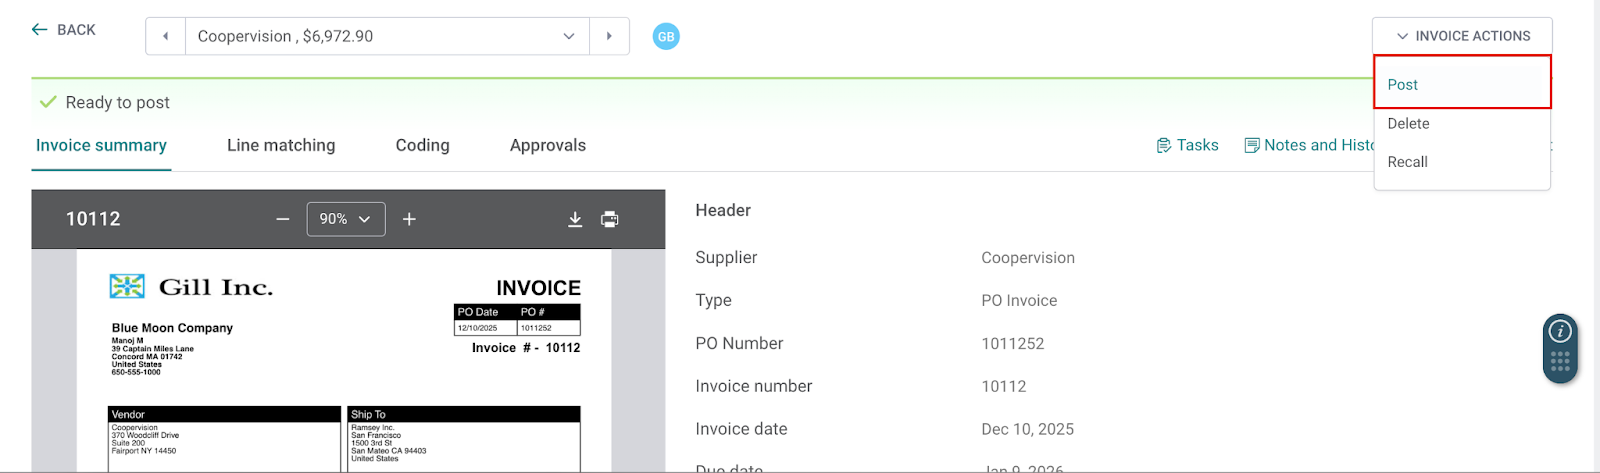Open the Coding tab
This screenshot has height=473, width=1600.
coord(422,145)
